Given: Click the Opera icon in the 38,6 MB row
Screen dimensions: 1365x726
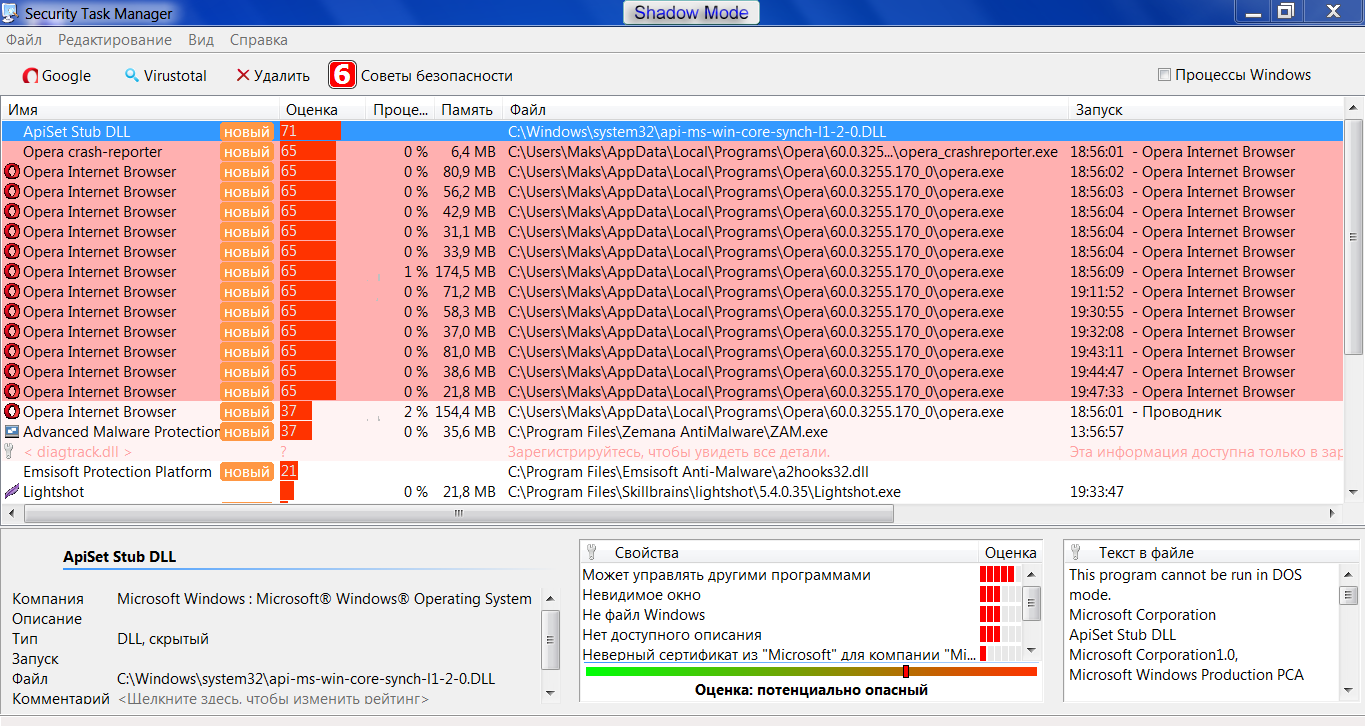Looking at the screenshot, I should 12,372.
